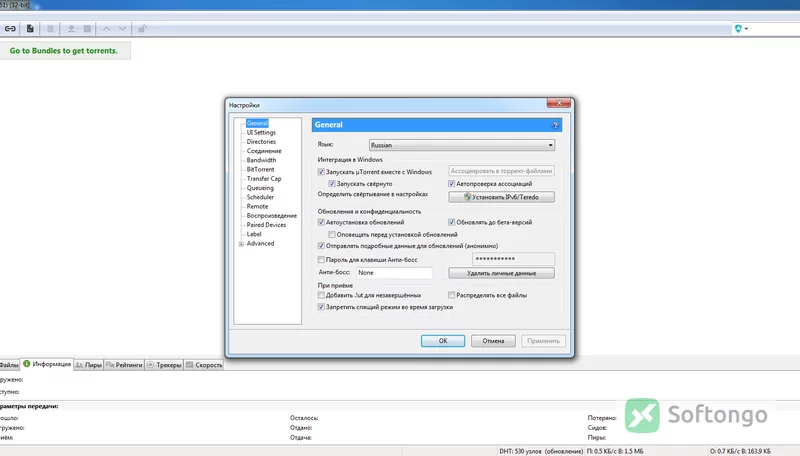Viewport: 800px width, 456px height.
Task: Select Queueing in settings tree
Action: coord(260,188)
